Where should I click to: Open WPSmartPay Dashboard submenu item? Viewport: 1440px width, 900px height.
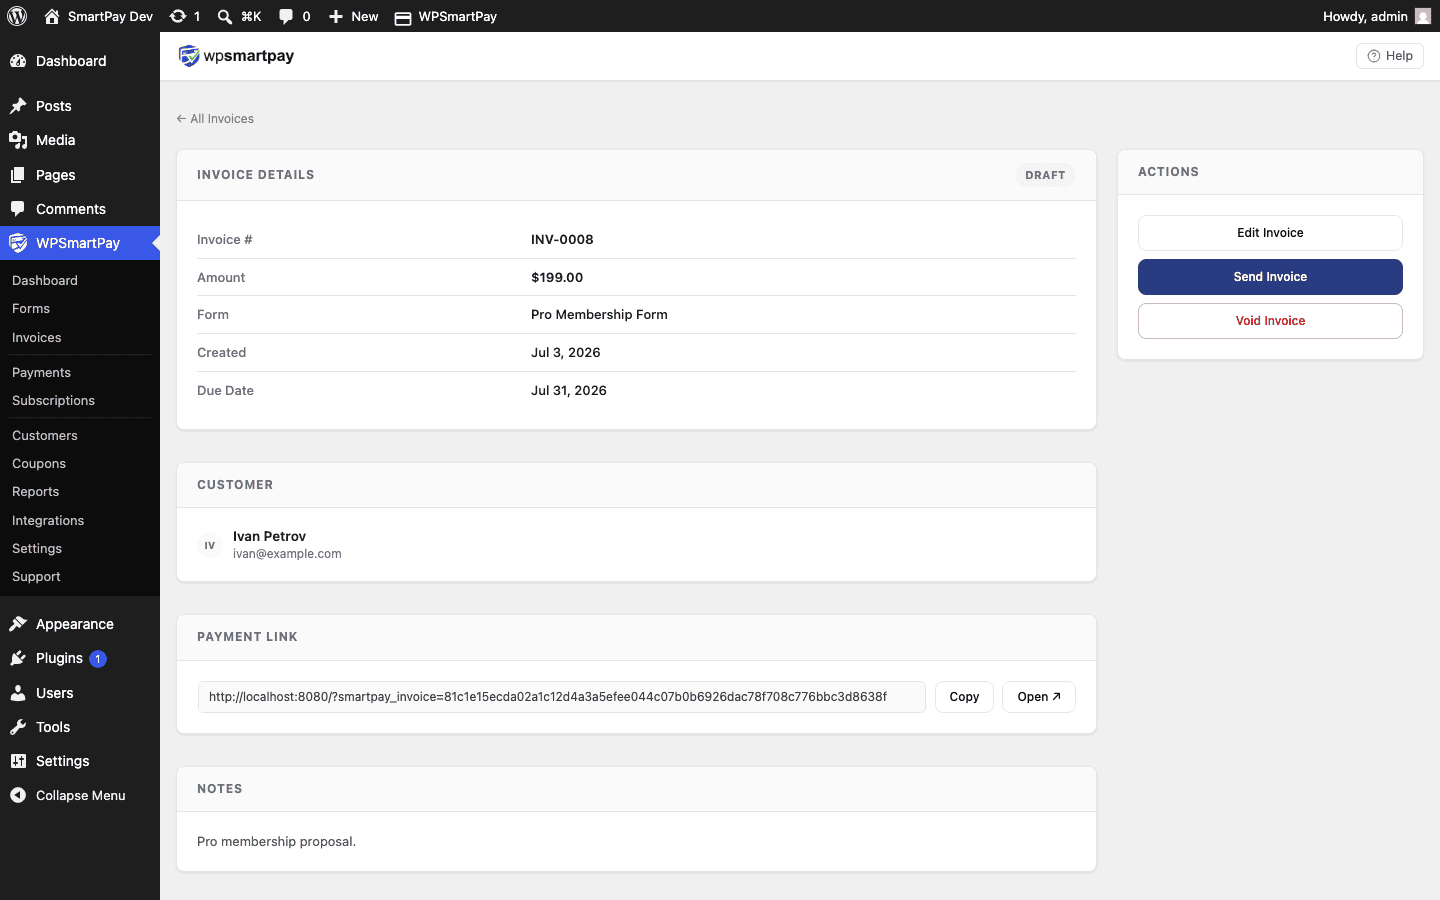coord(45,281)
